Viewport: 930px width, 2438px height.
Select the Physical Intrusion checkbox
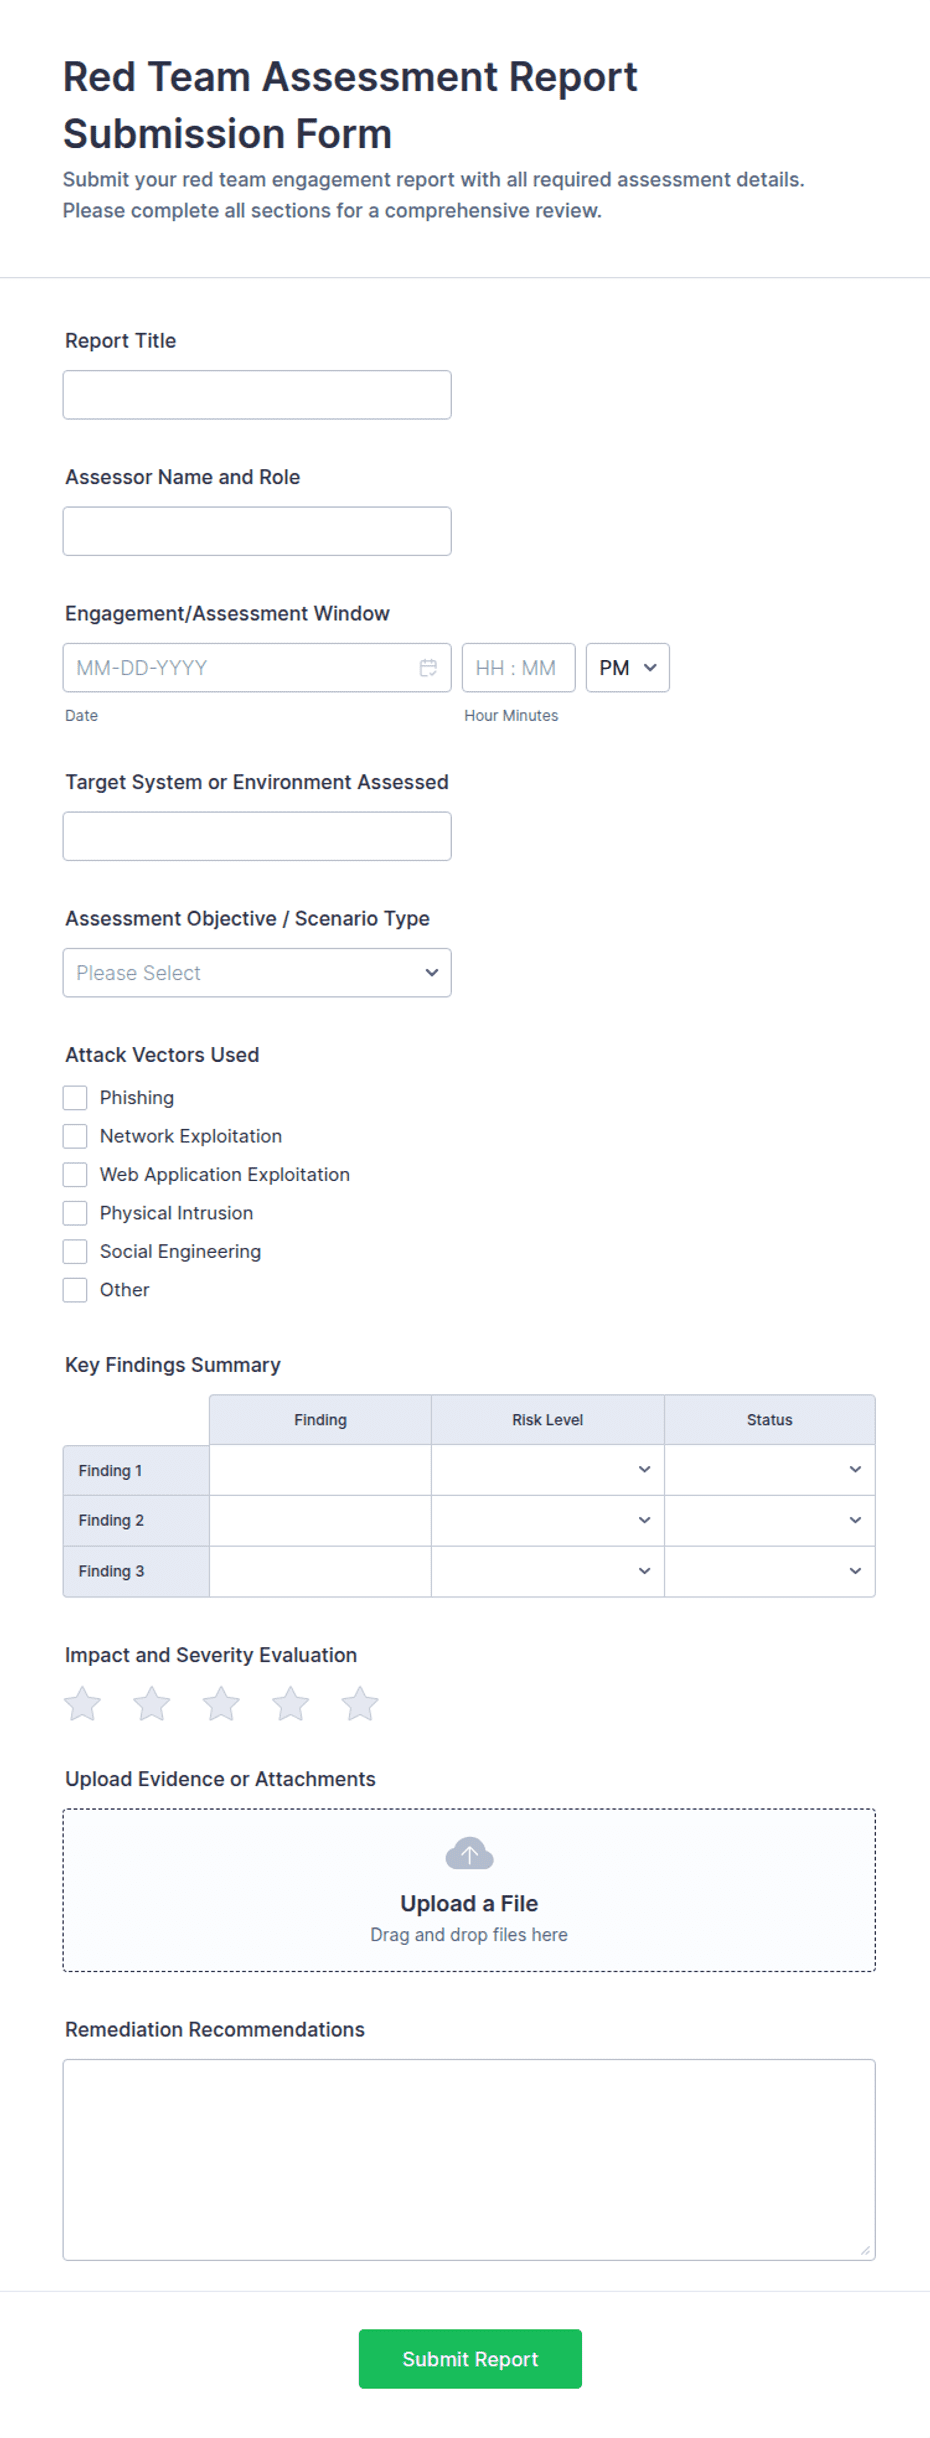[75, 1213]
